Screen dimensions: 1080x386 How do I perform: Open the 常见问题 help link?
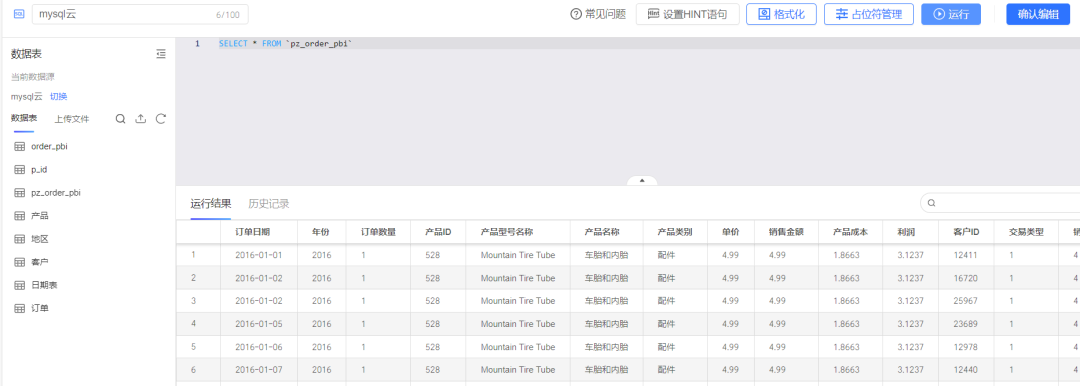[x=598, y=14]
